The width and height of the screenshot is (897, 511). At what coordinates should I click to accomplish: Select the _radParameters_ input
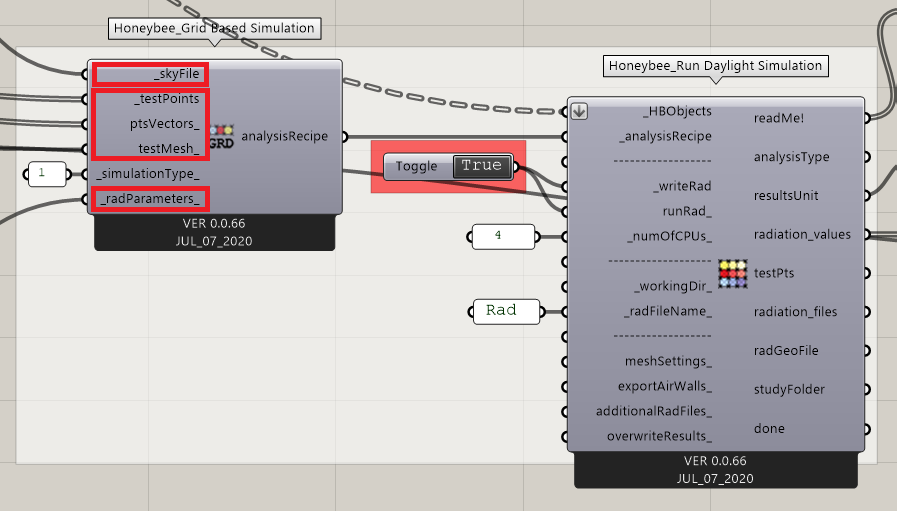pos(150,199)
